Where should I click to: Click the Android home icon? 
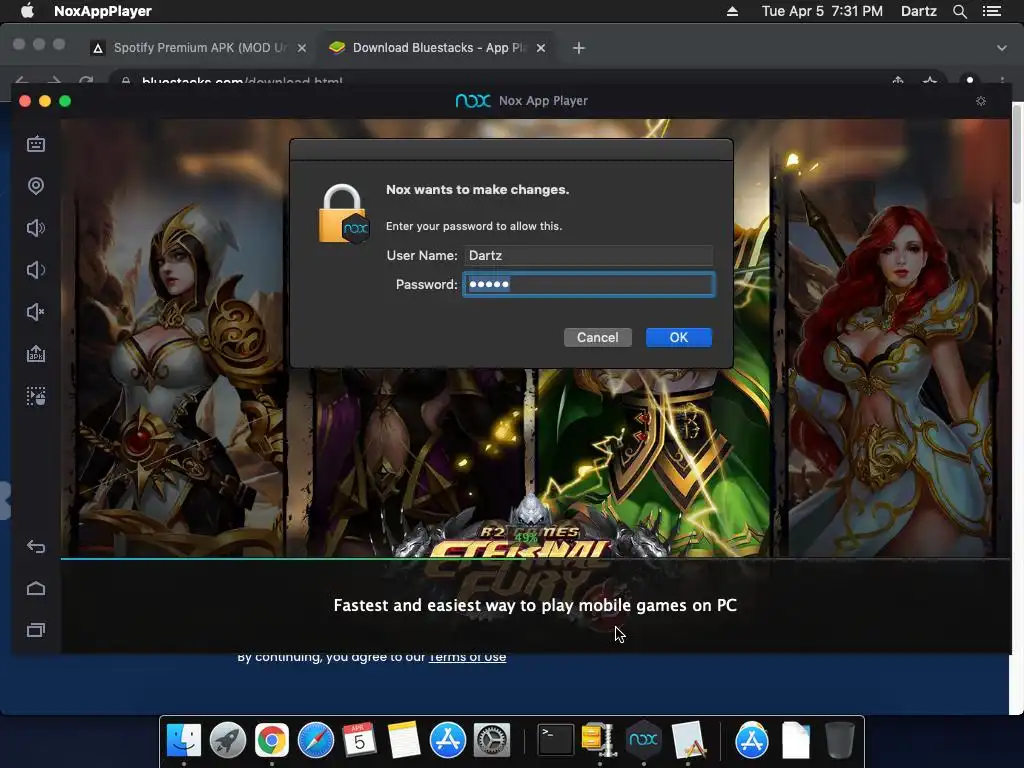click(x=36, y=588)
